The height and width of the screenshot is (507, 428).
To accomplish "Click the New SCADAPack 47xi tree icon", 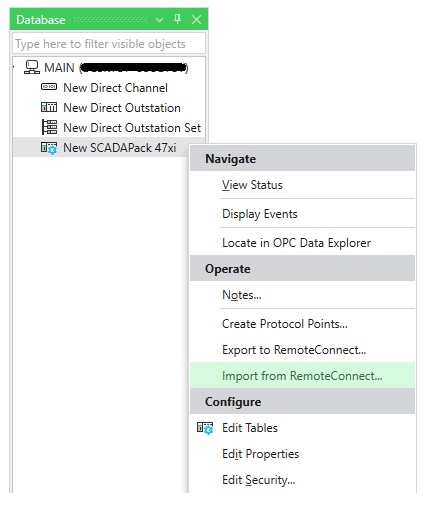I will (x=49, y=148).
